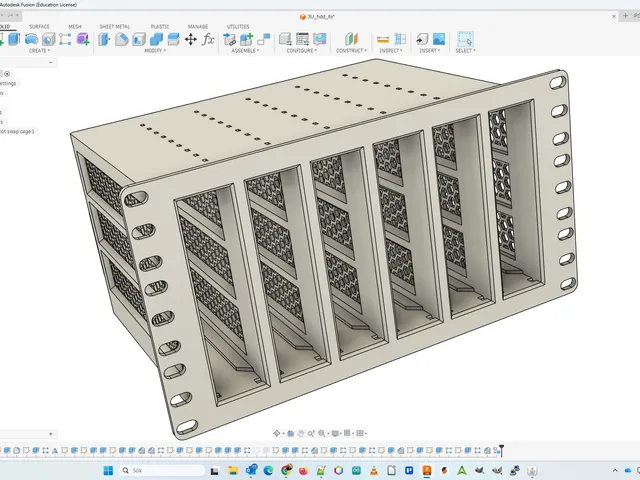Show hidden system tray icons chevron
Screen dimensions: 640x480
pyautogui.click(x=615, y=471)
